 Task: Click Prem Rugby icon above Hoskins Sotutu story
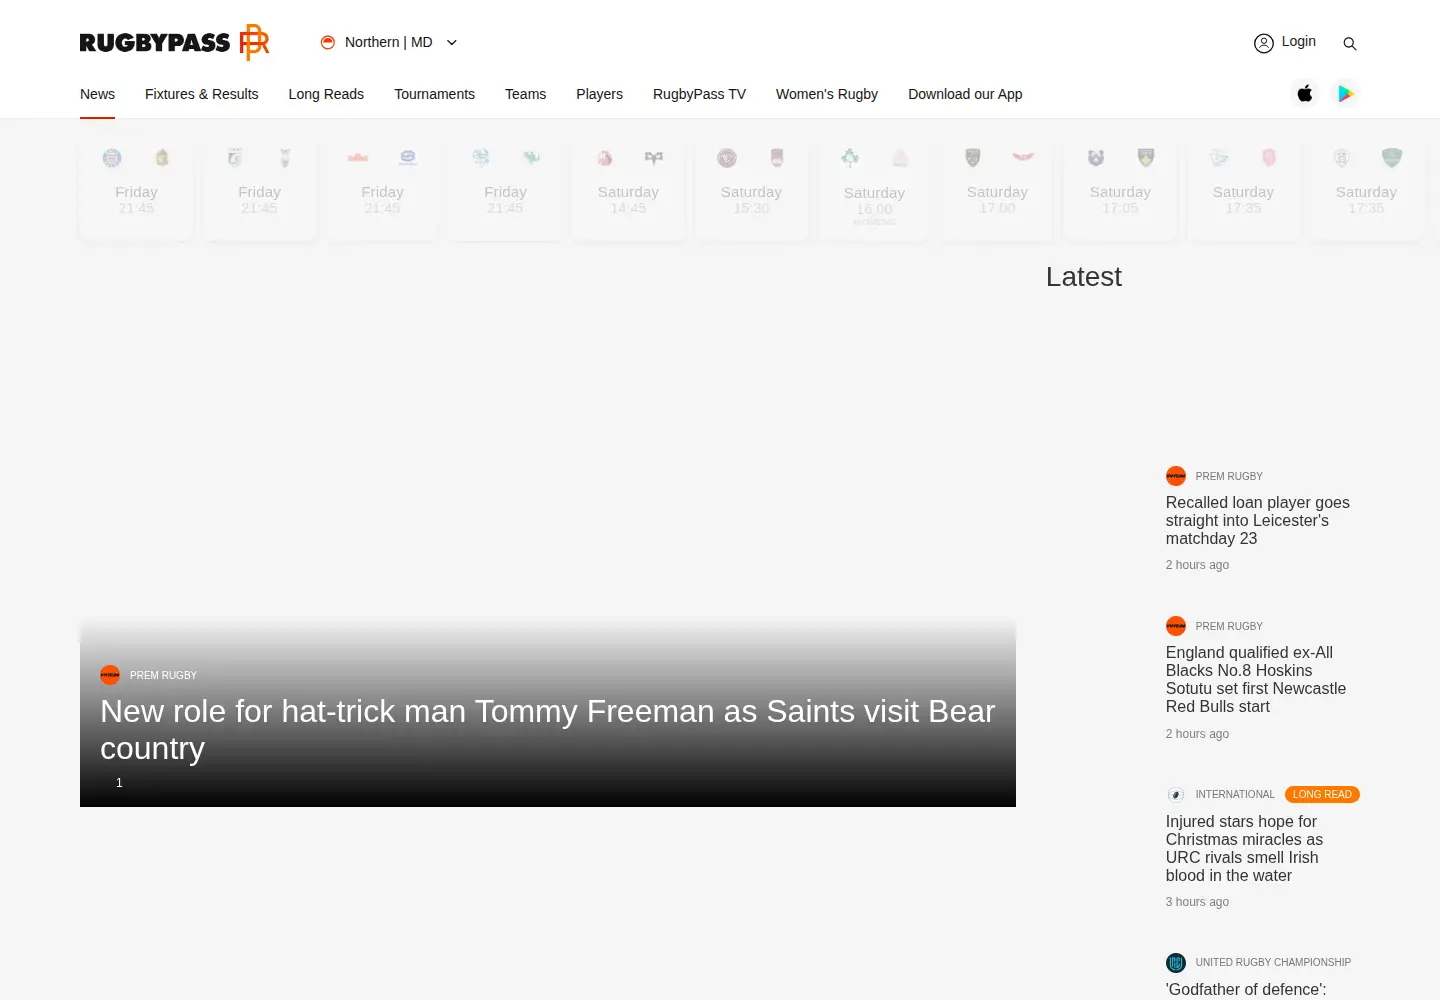(1176, 626)
